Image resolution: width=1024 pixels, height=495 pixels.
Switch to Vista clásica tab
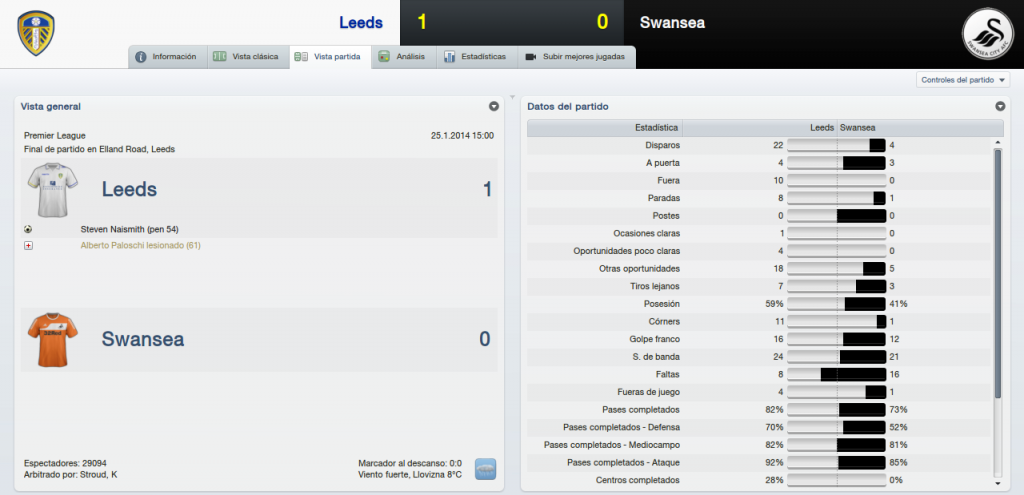[248, 57]
